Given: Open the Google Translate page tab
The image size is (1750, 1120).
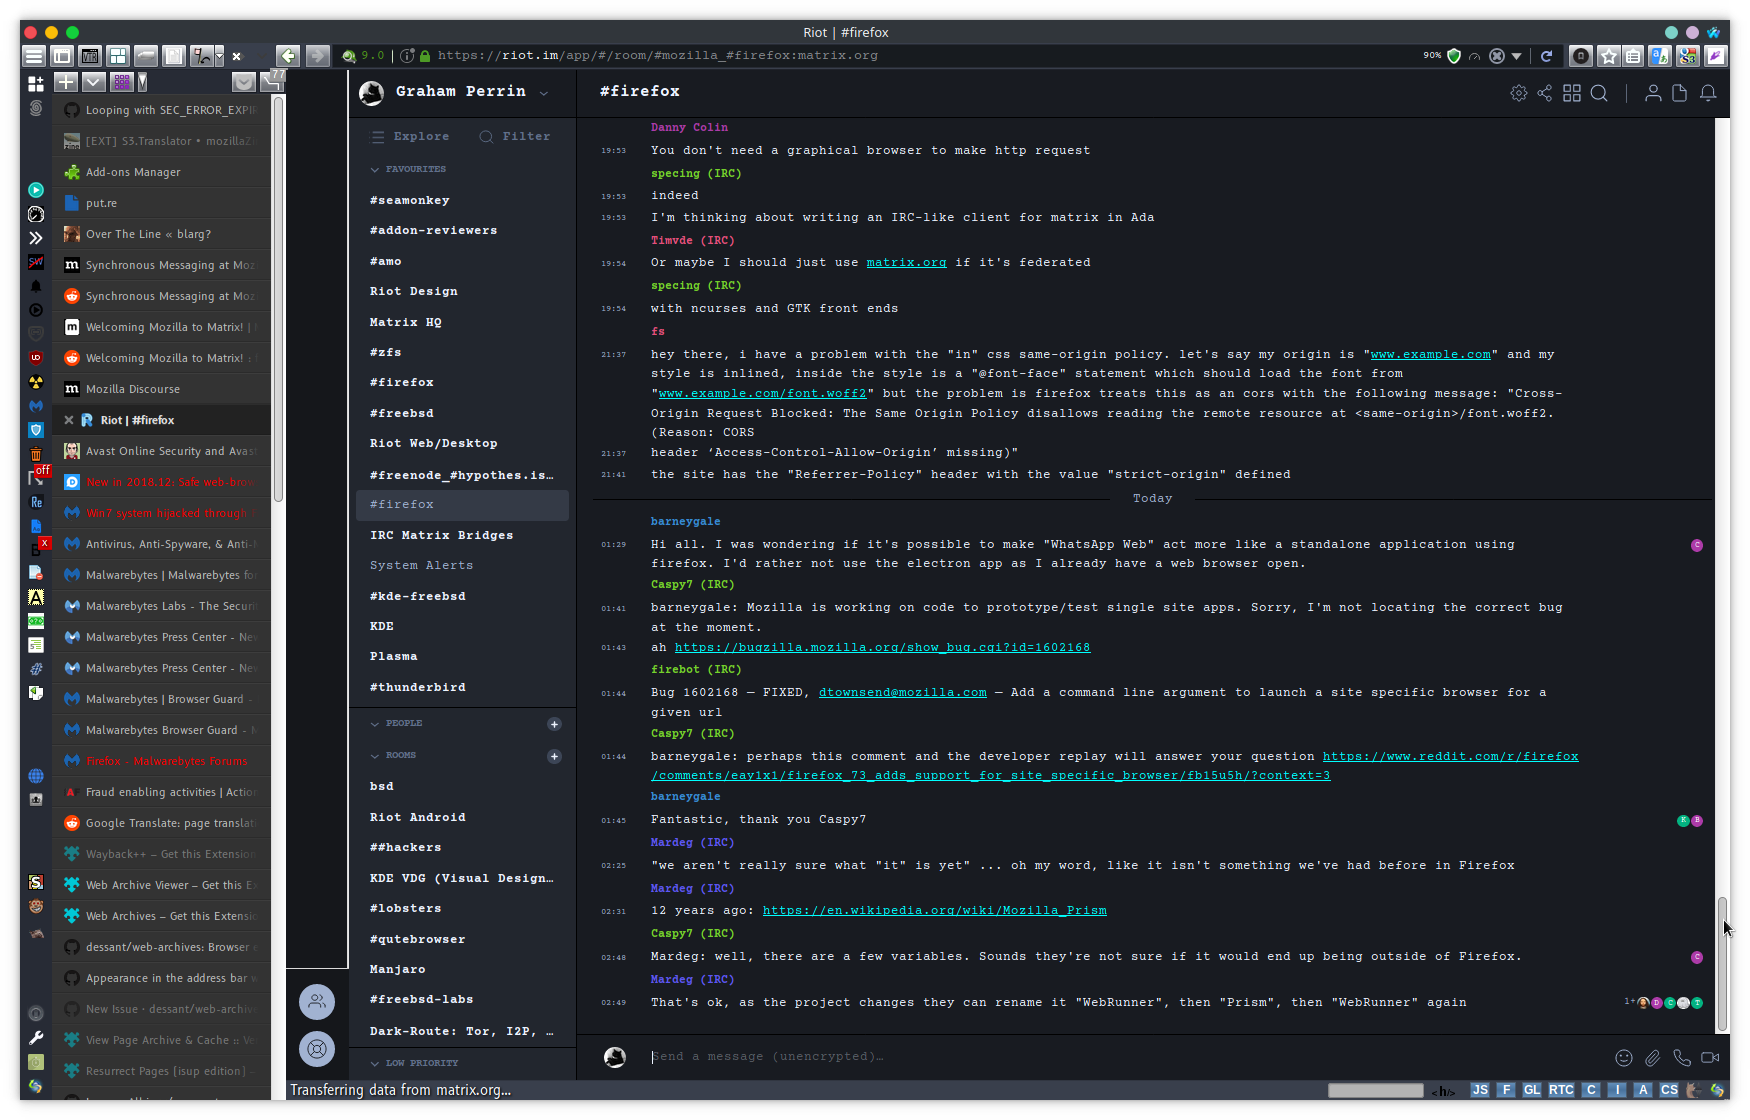Looking at the screenshot, I should 161,823.
